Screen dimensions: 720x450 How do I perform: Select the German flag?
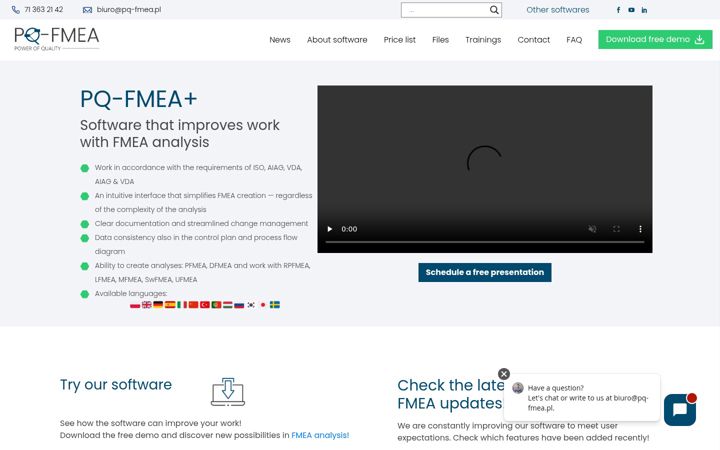pos(158,304)
